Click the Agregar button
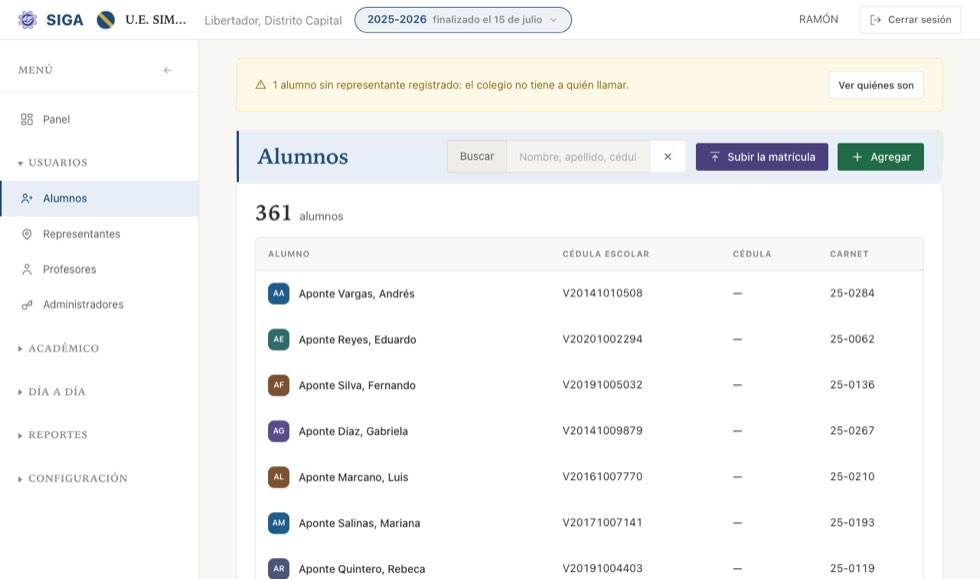The height and width of the screenshot is (579, 980). pyautogui.click(x=881, y=157)
